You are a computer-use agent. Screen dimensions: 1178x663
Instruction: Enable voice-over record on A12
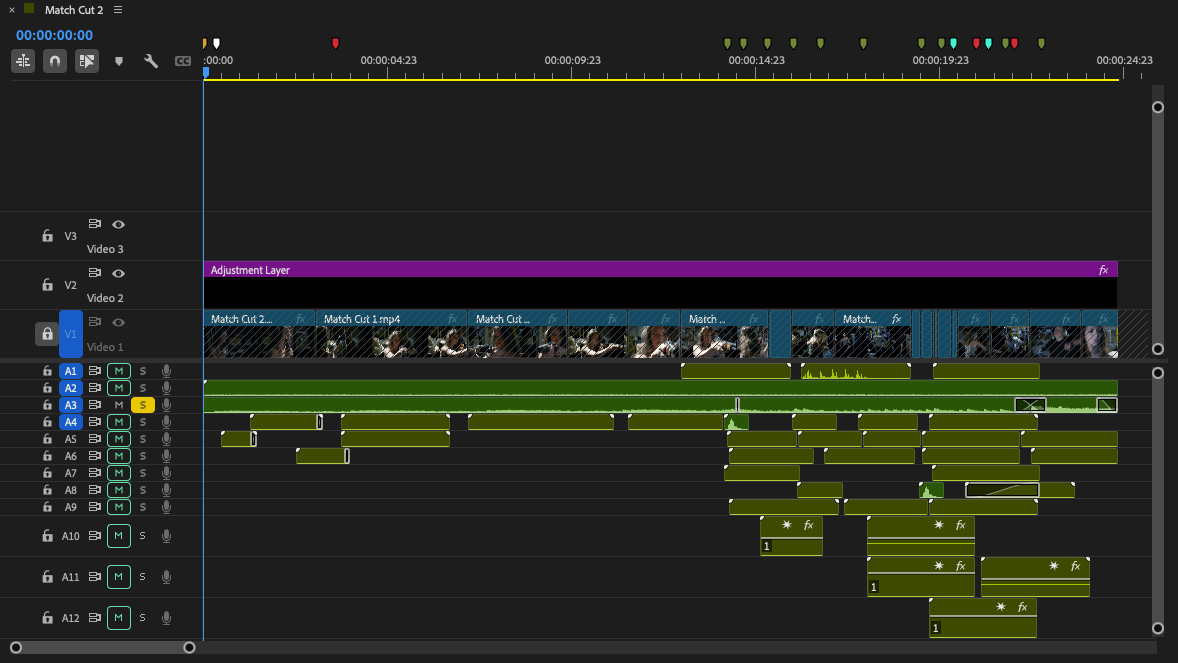click(166, 618)
